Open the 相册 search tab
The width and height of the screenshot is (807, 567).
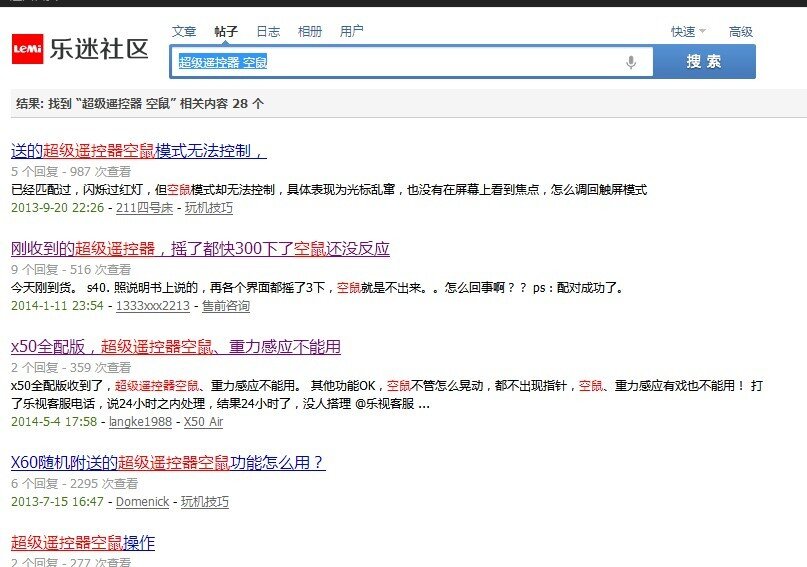tap(310, 31)
